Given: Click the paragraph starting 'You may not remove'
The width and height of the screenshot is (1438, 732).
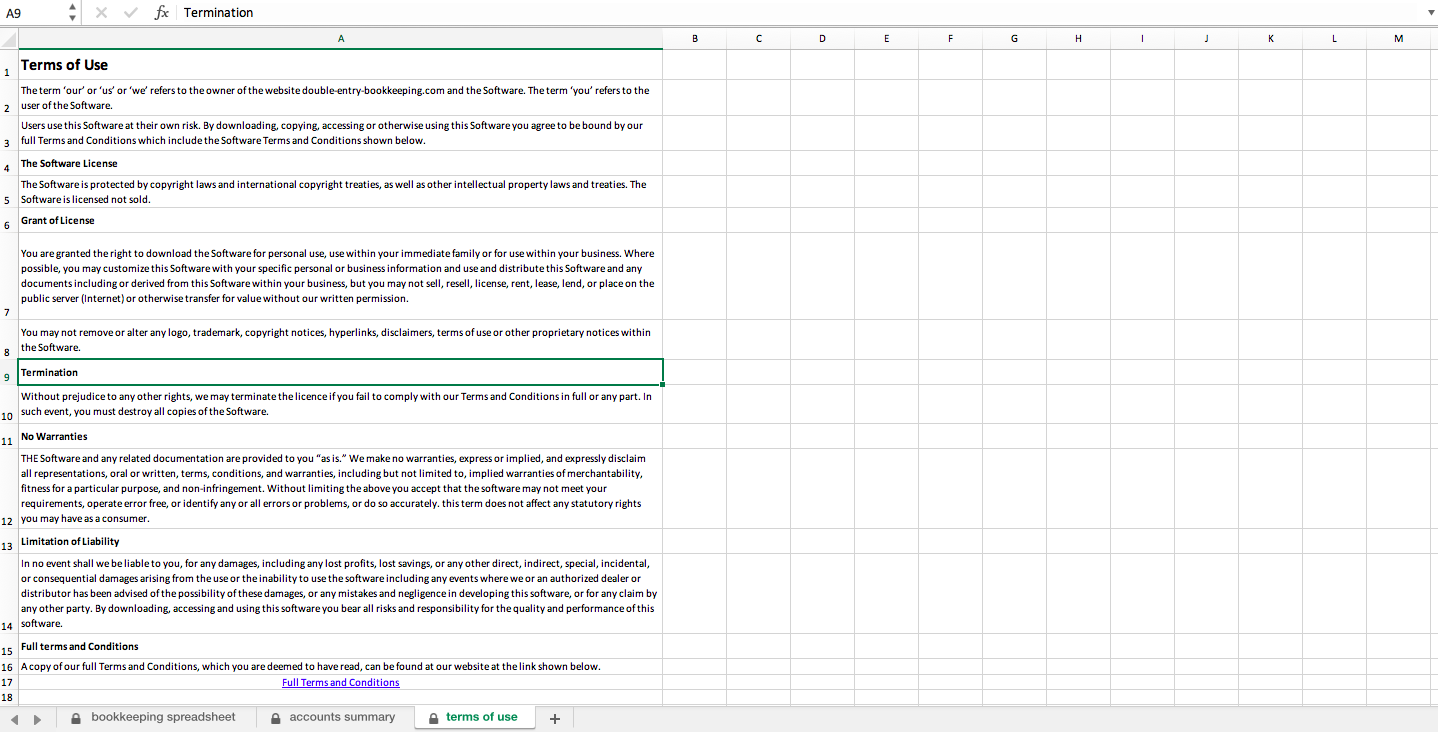Looking at the screenshot, I should pyautogui.click(x=341, y=340).
